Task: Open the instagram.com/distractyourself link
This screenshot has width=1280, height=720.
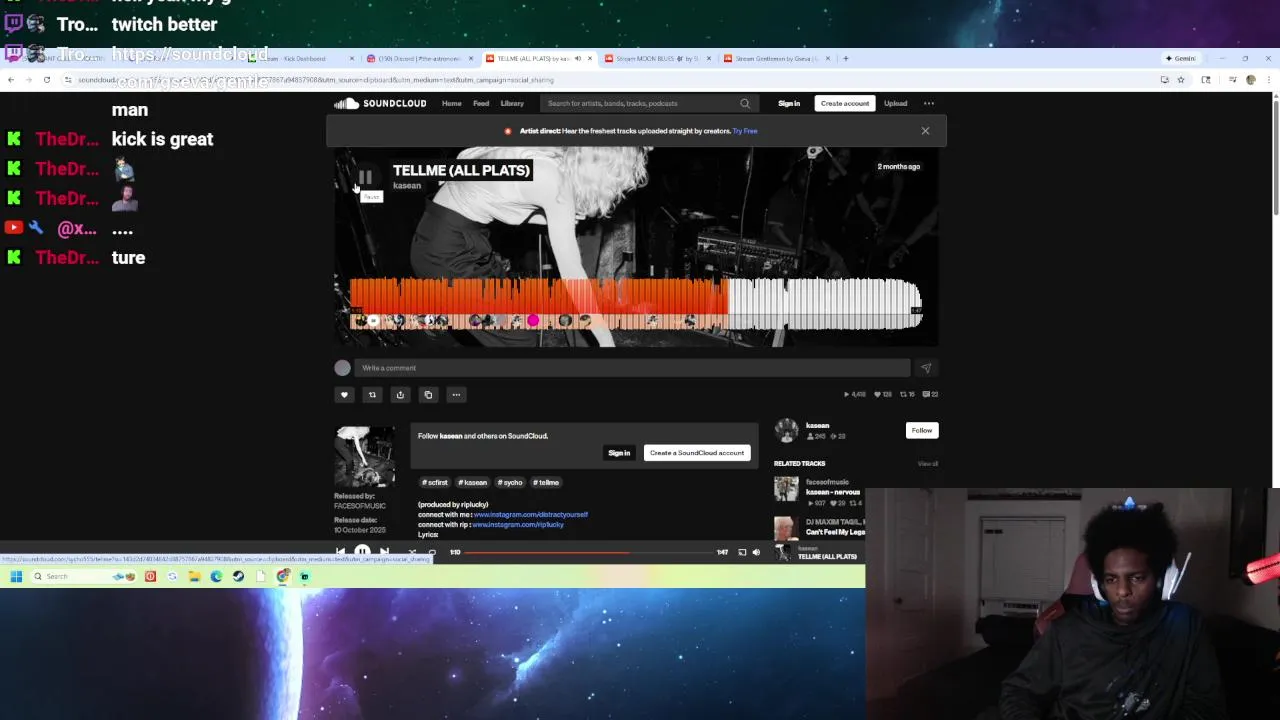Action: [x=531, y=515]
